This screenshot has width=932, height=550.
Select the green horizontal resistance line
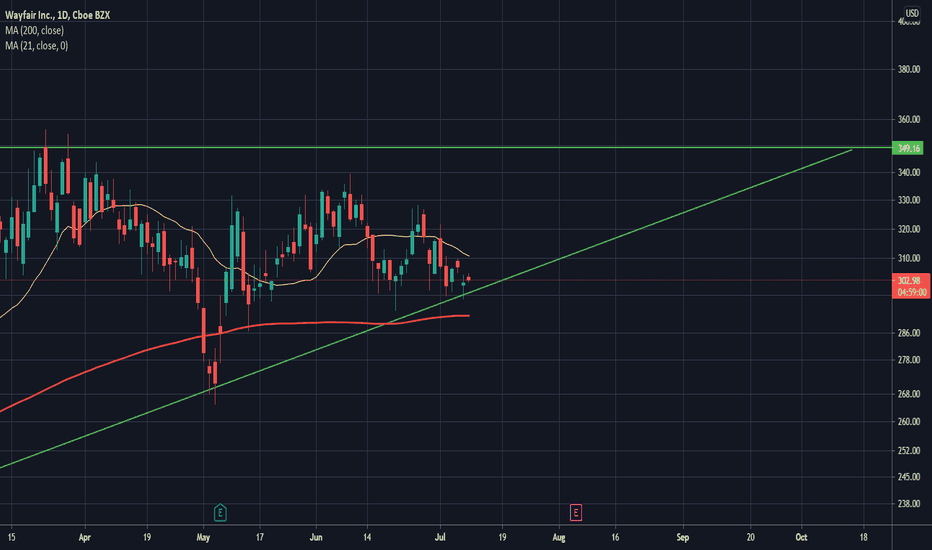point(446,147)
